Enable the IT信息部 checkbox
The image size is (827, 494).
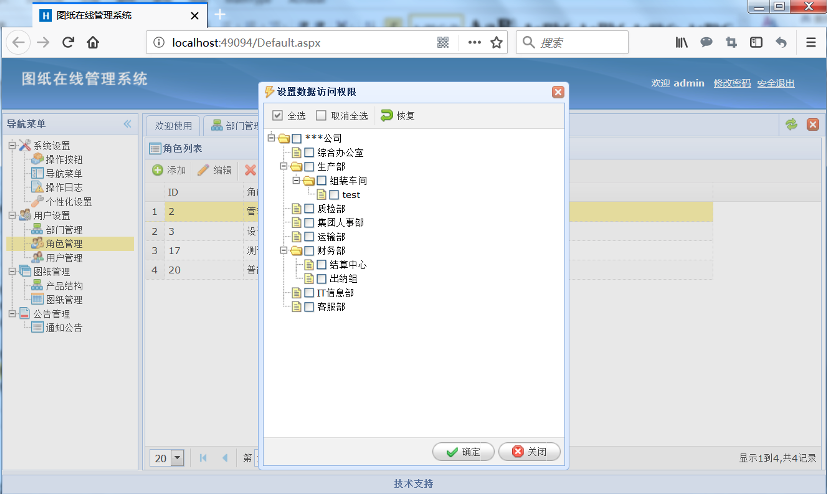click(309, 293)
